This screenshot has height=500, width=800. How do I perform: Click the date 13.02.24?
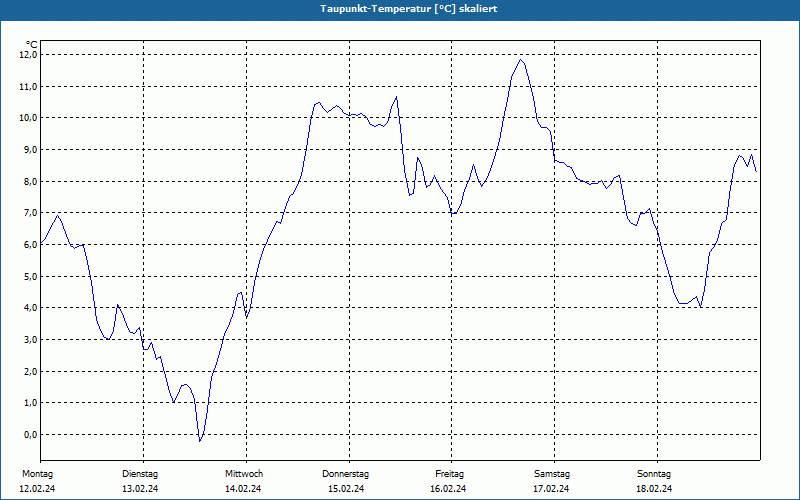pos(140,489)
